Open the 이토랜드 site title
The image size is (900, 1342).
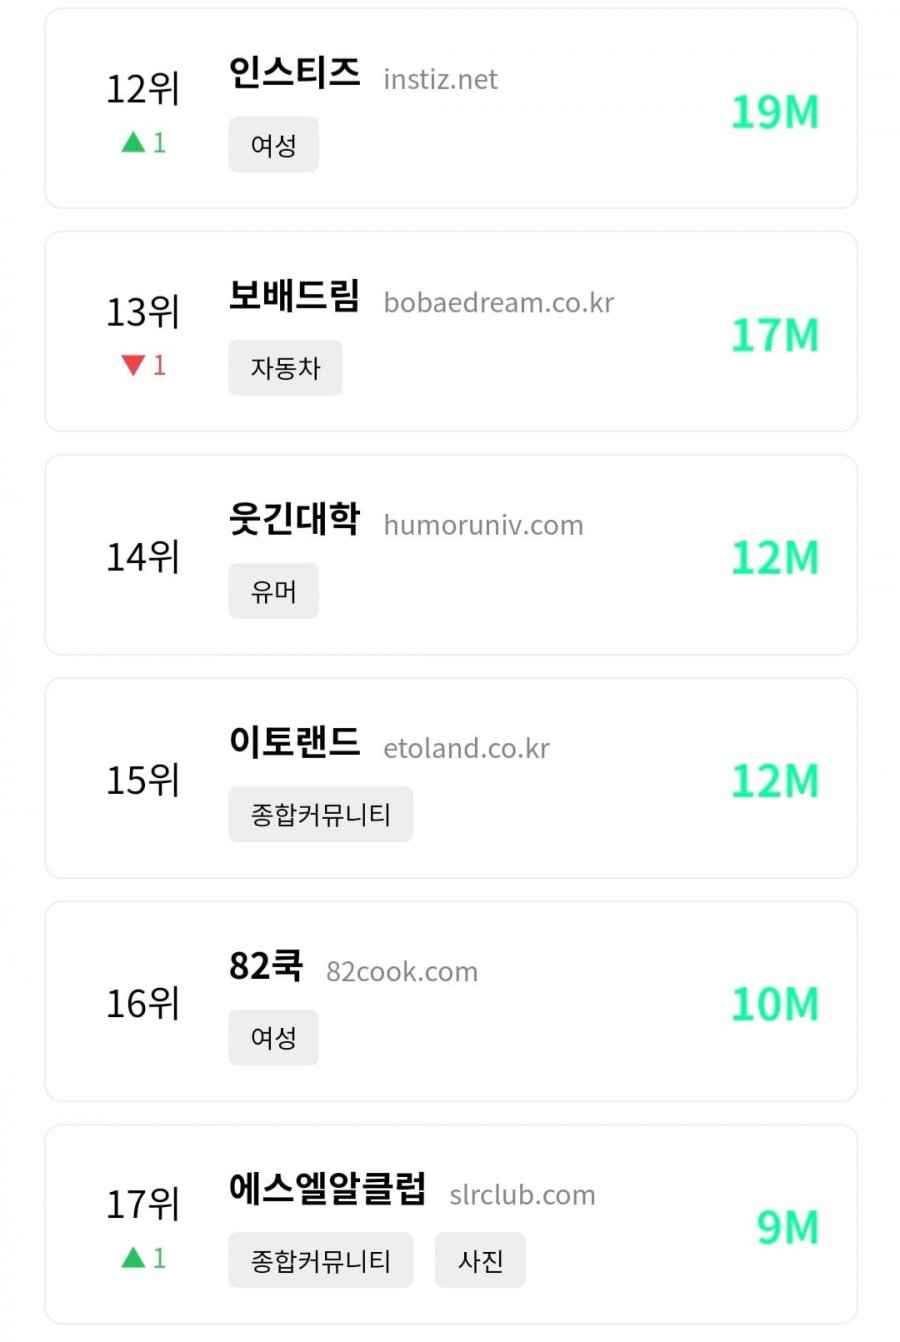[294, 742]
